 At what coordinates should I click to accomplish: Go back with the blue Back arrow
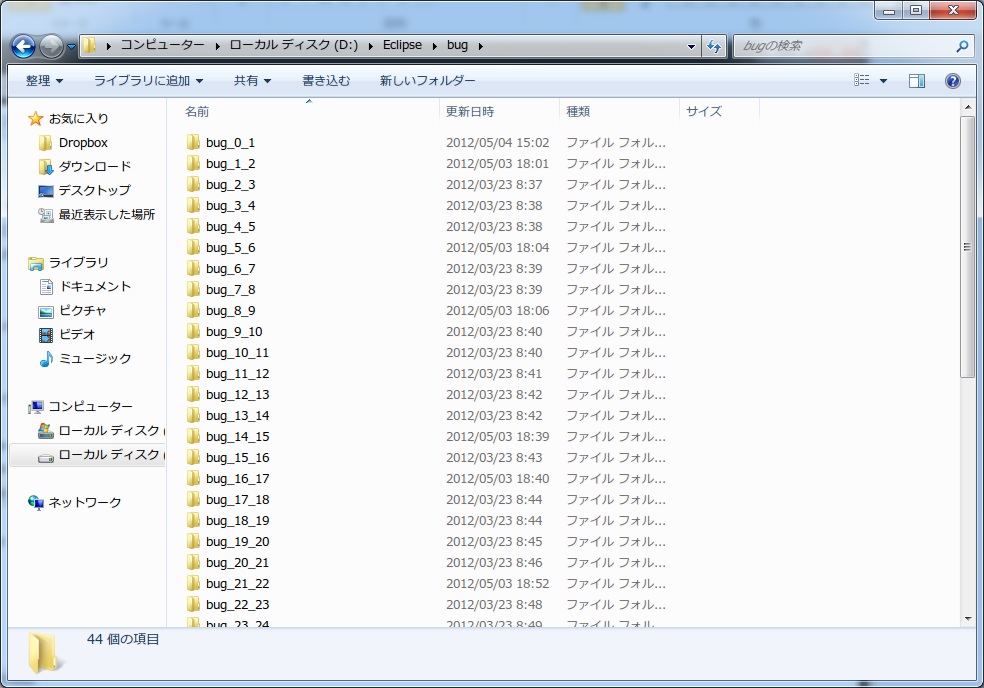(x=23, y=46)
